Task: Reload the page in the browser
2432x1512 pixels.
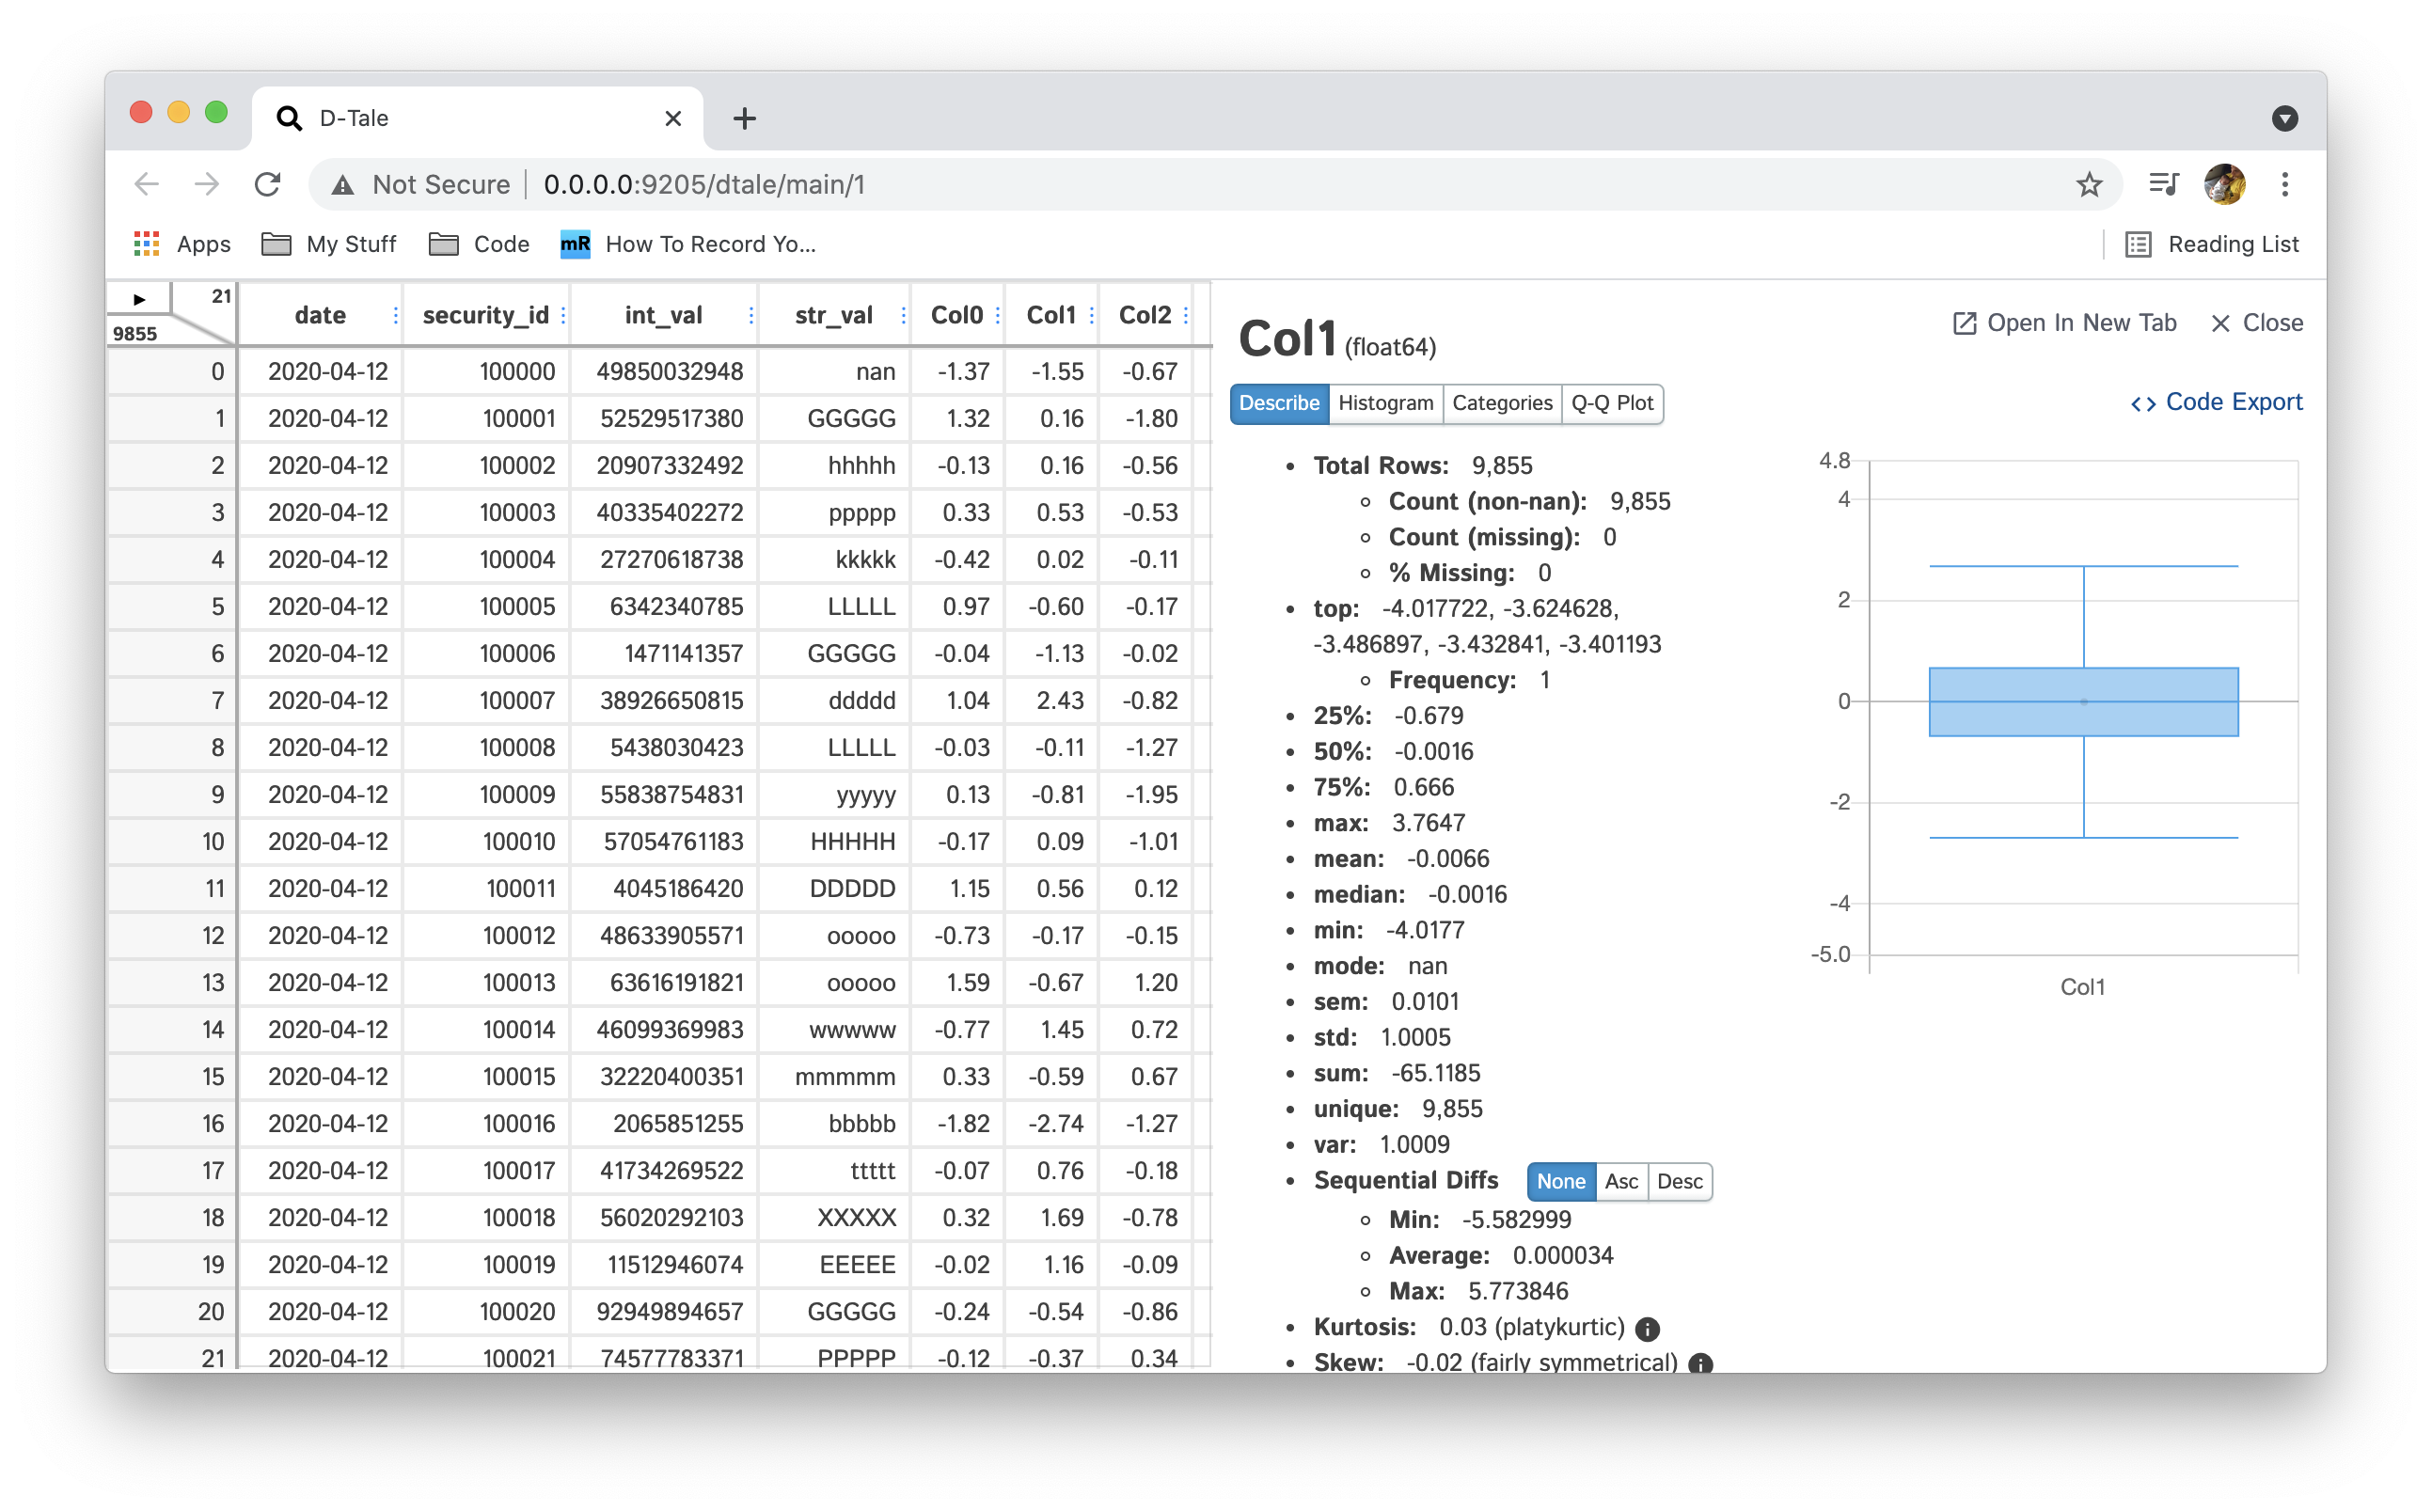Action: pos(267,185)
